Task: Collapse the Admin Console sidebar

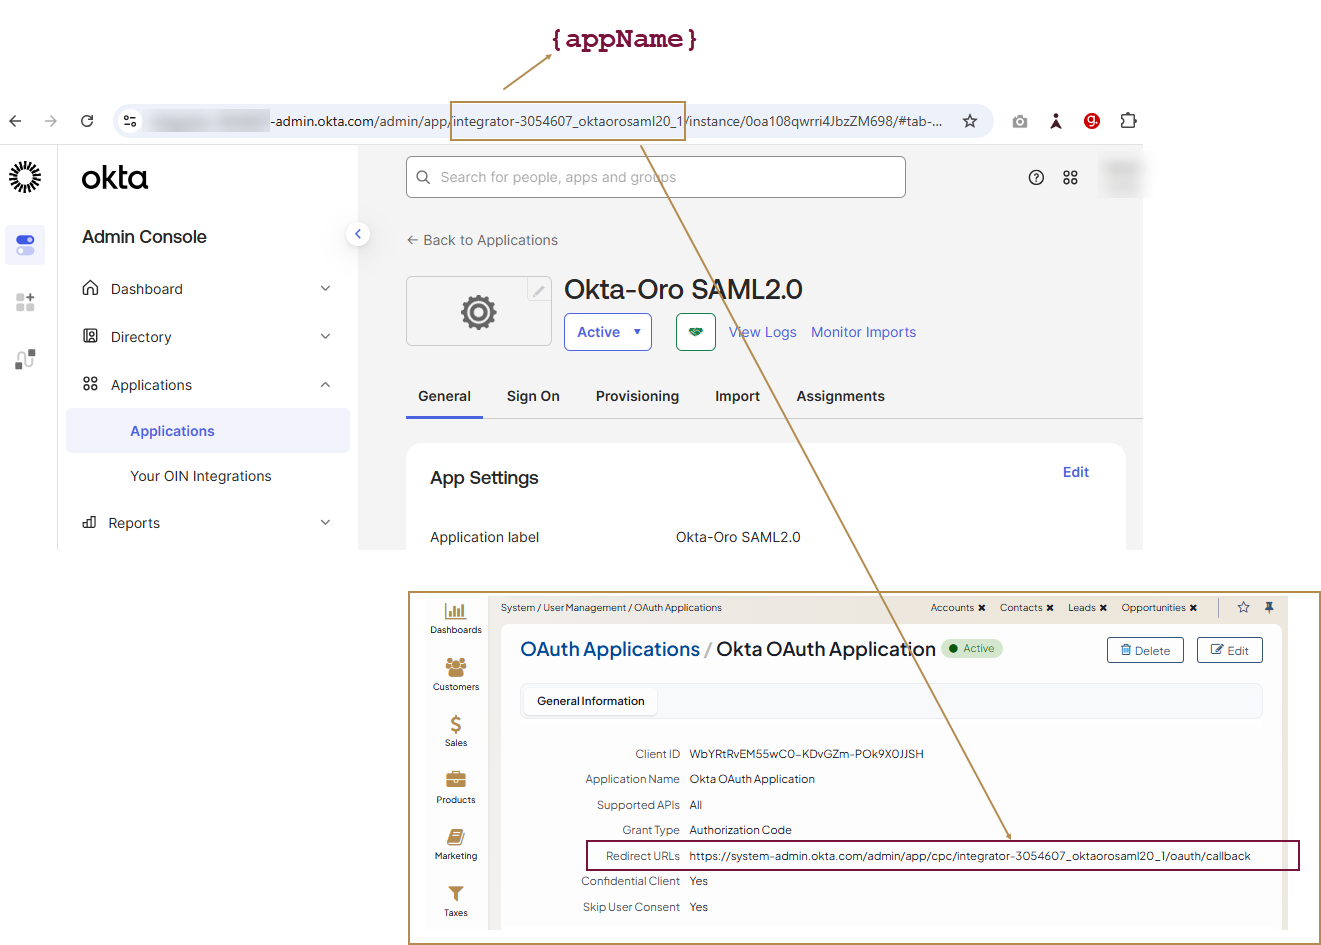Action: click(x=358, y=234)
